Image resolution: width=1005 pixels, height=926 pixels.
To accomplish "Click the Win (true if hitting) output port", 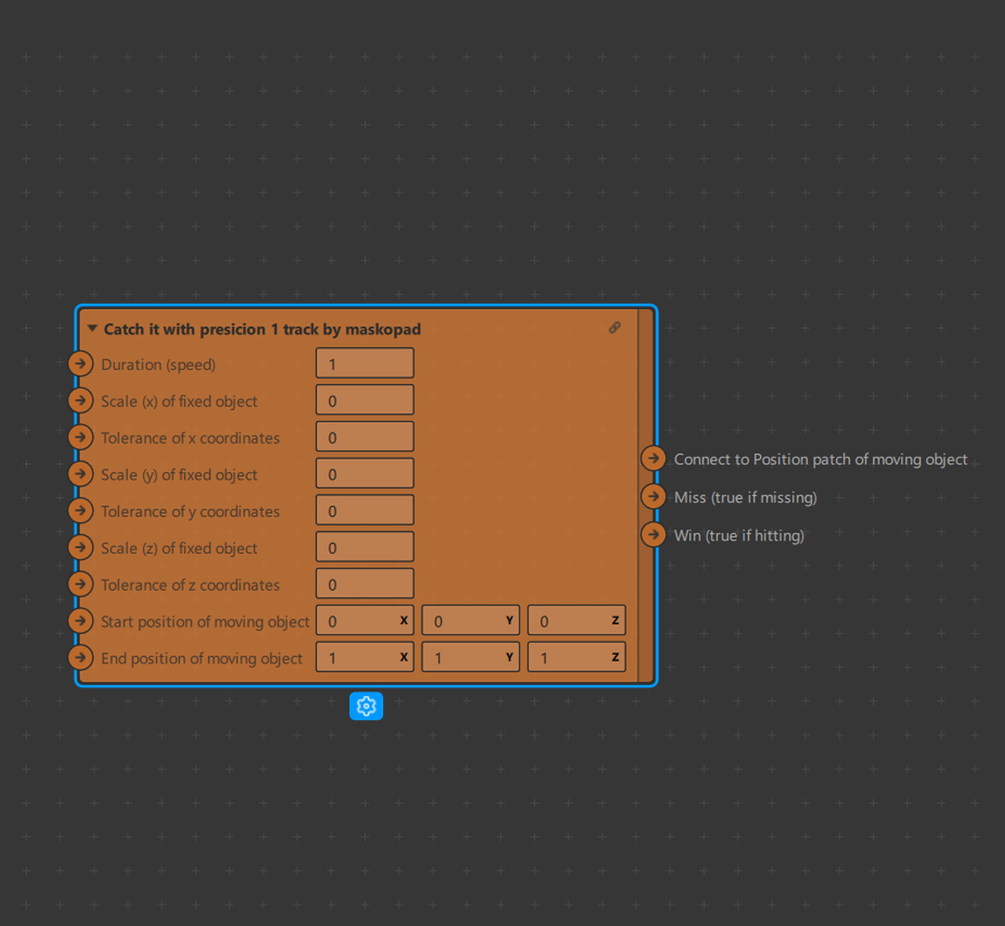I will click(x=653, y=534).
